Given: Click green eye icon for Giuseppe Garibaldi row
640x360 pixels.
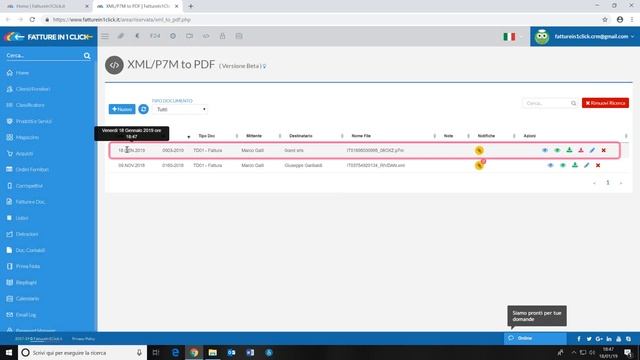Looking at the screenshot, I should pyautogui.click(x=563, y=165).
